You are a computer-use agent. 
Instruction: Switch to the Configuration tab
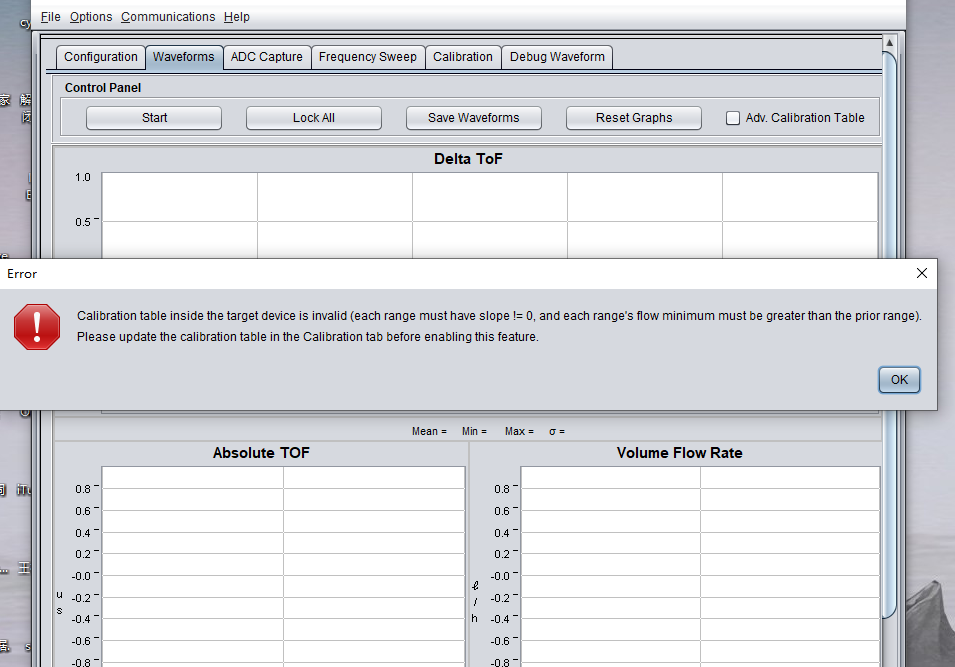click(x=100, y=57)
